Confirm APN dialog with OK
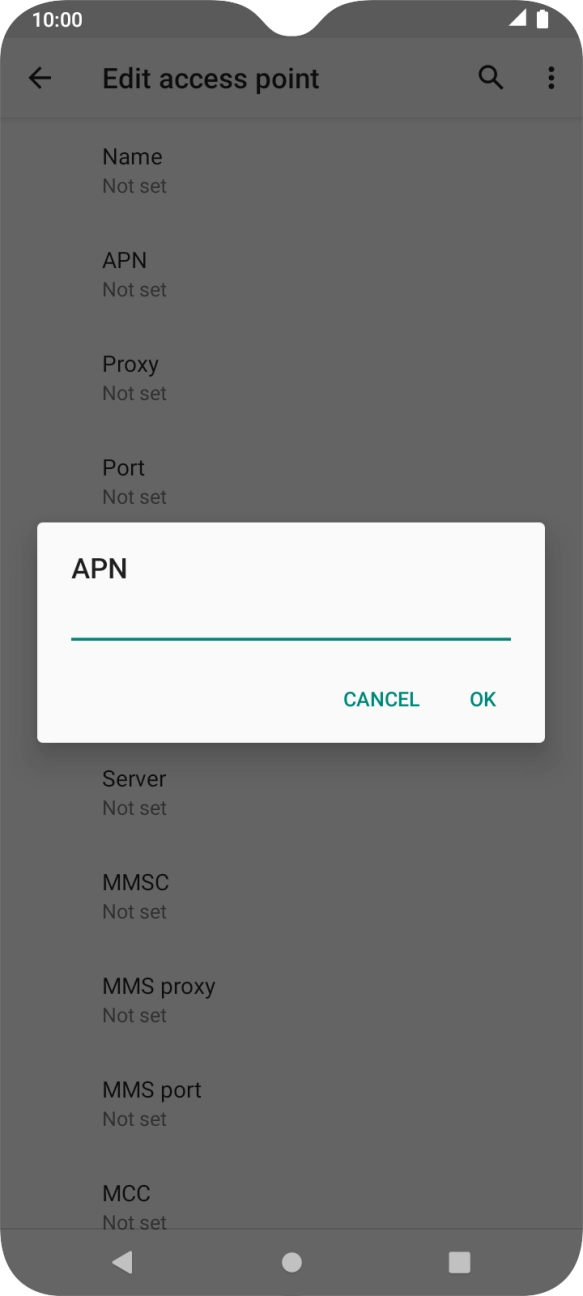 pos(483,699)
